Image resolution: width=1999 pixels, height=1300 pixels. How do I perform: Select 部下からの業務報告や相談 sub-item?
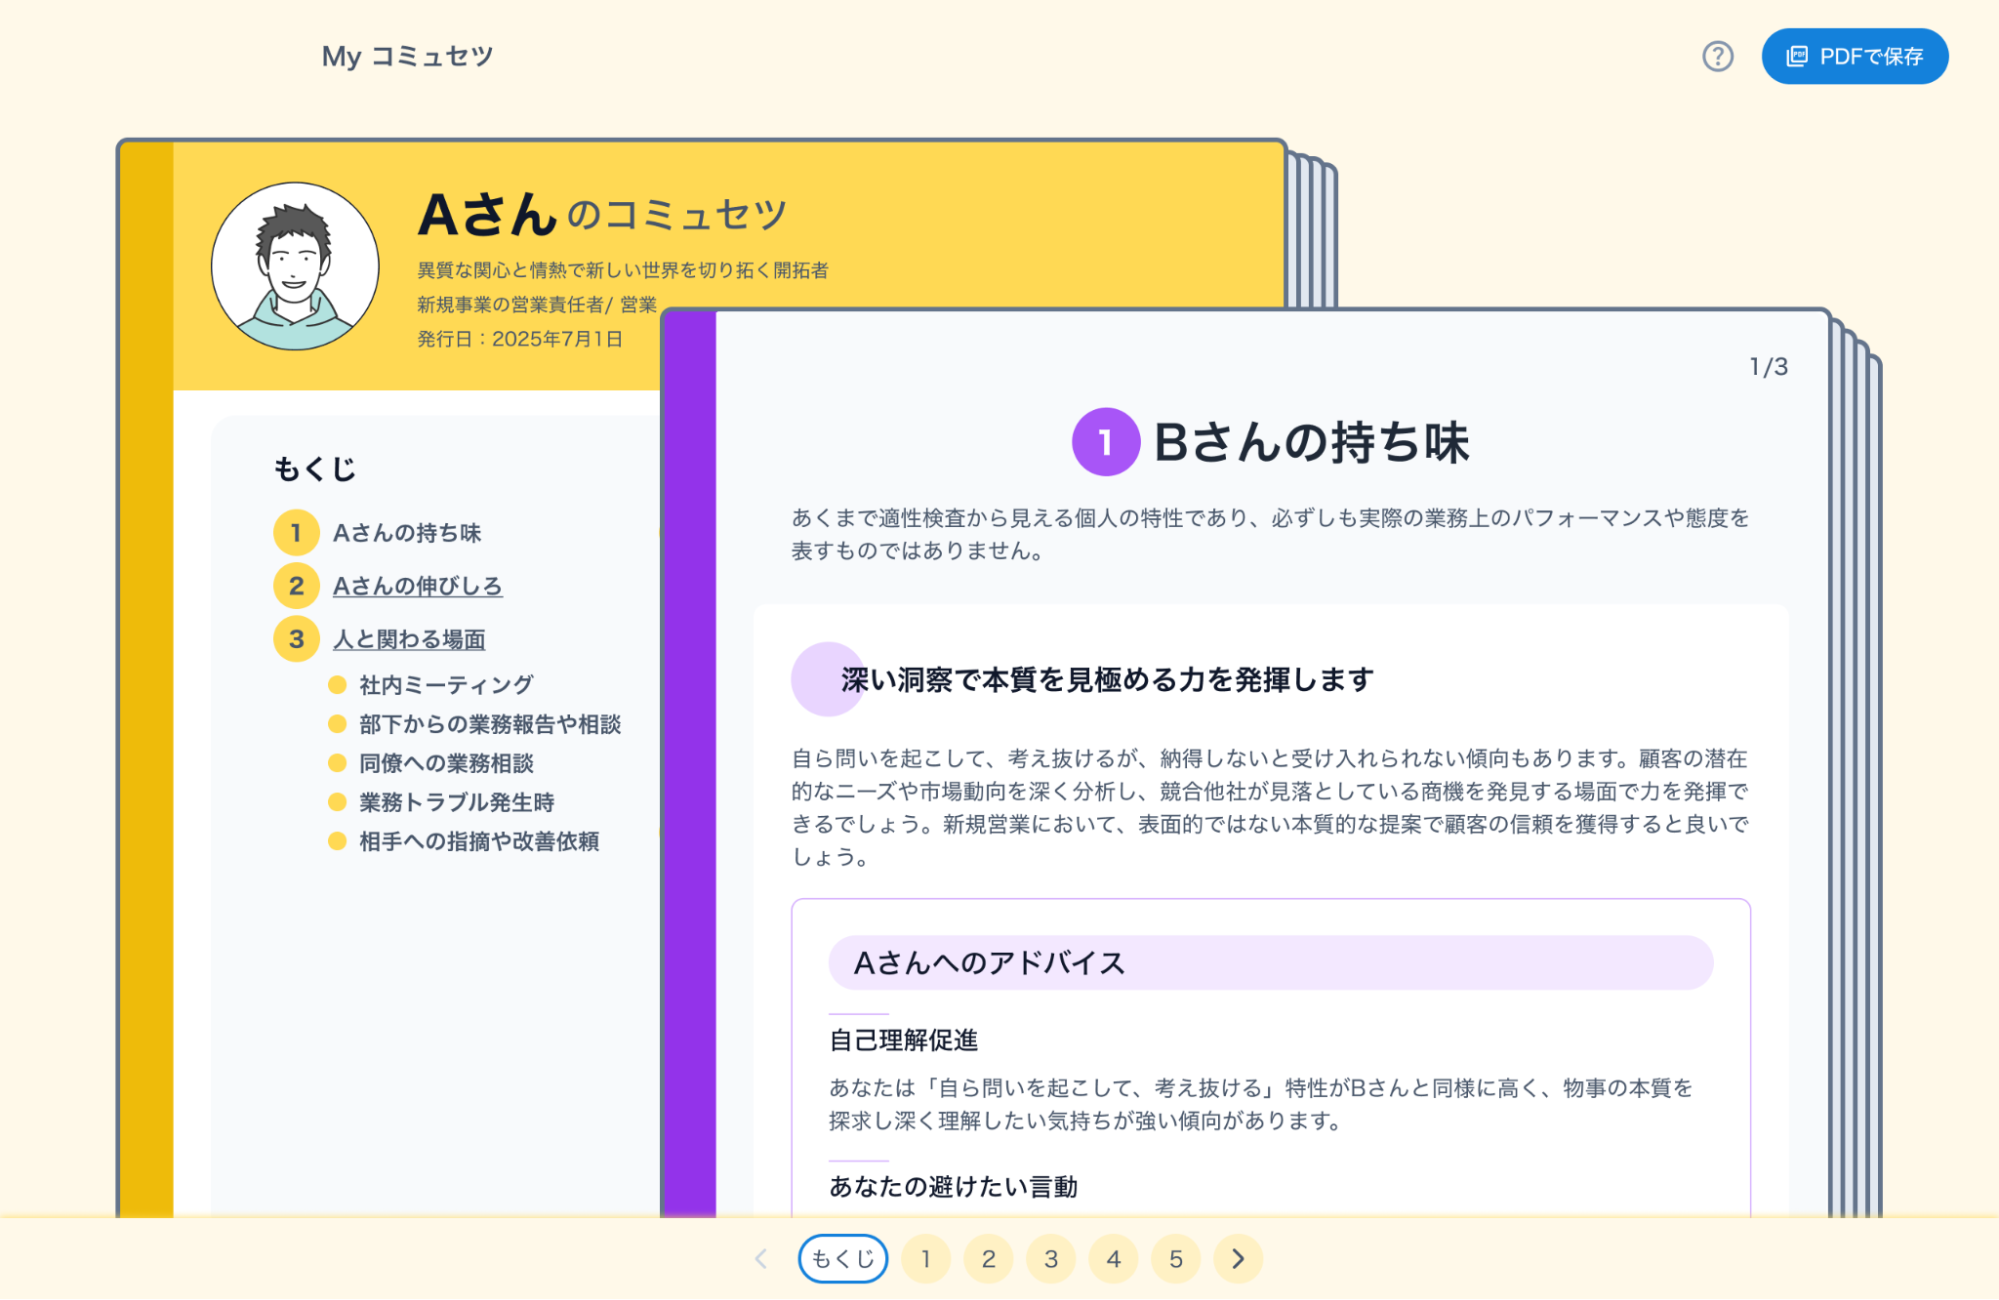click(x=490, y=724)
